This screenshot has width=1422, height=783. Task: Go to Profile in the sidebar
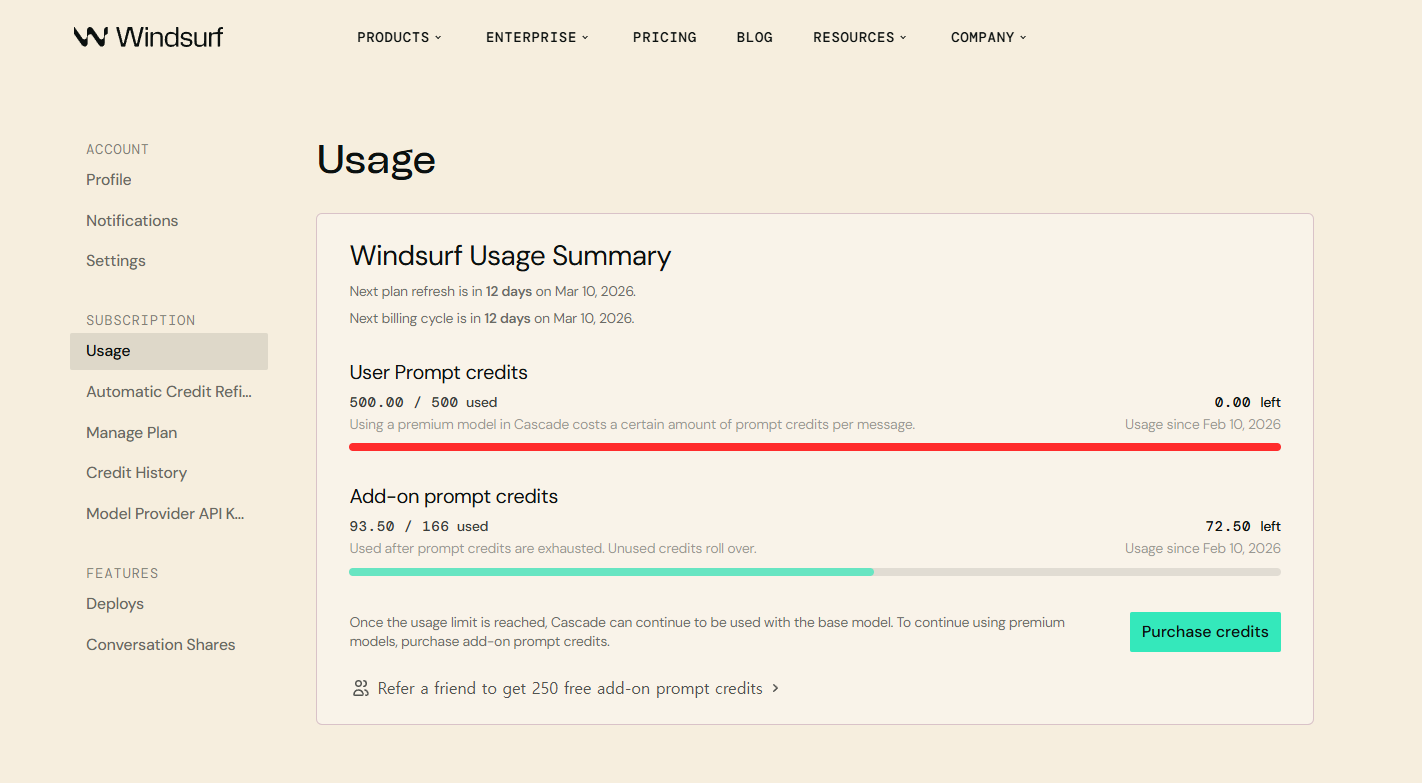click(x=109, y=180)
